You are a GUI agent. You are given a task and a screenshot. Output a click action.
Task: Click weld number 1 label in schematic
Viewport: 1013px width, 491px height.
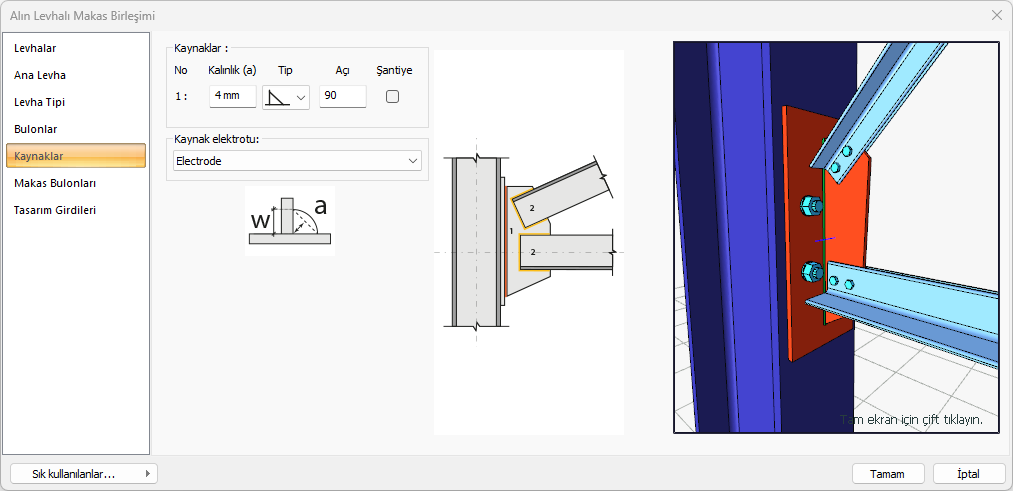pos(511,231)
